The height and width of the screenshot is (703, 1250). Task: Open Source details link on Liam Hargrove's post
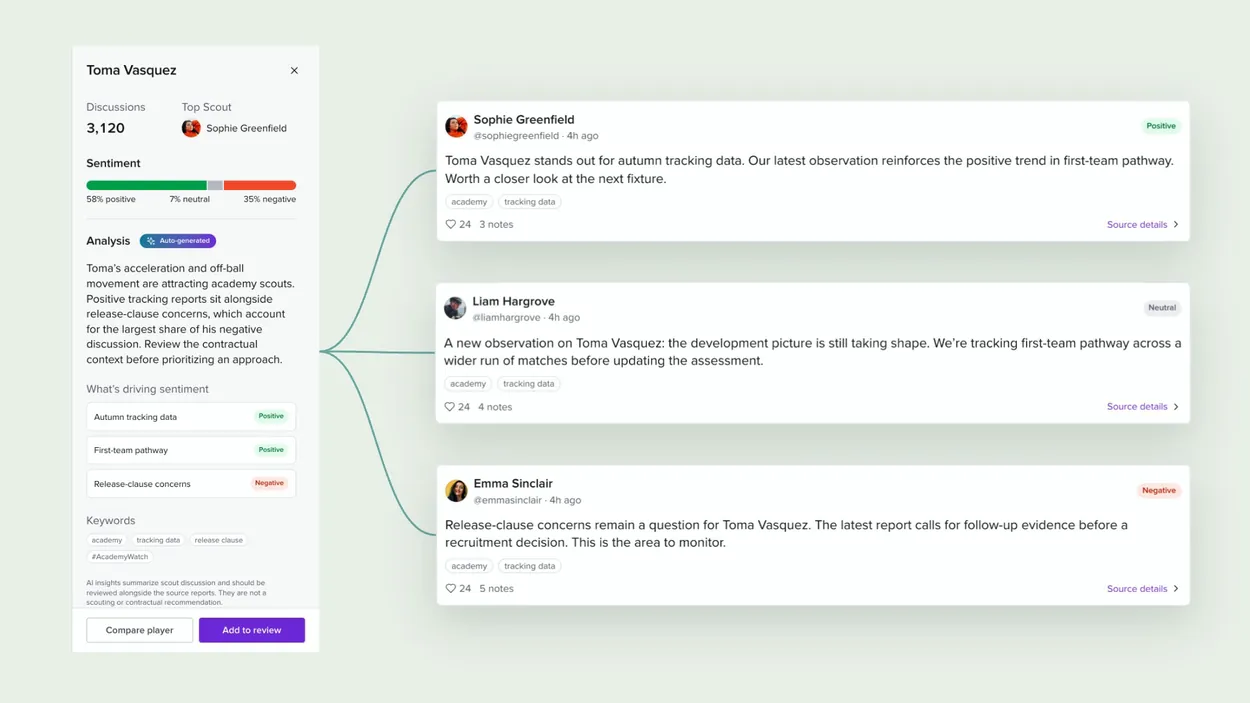(x=1137, y=407)
